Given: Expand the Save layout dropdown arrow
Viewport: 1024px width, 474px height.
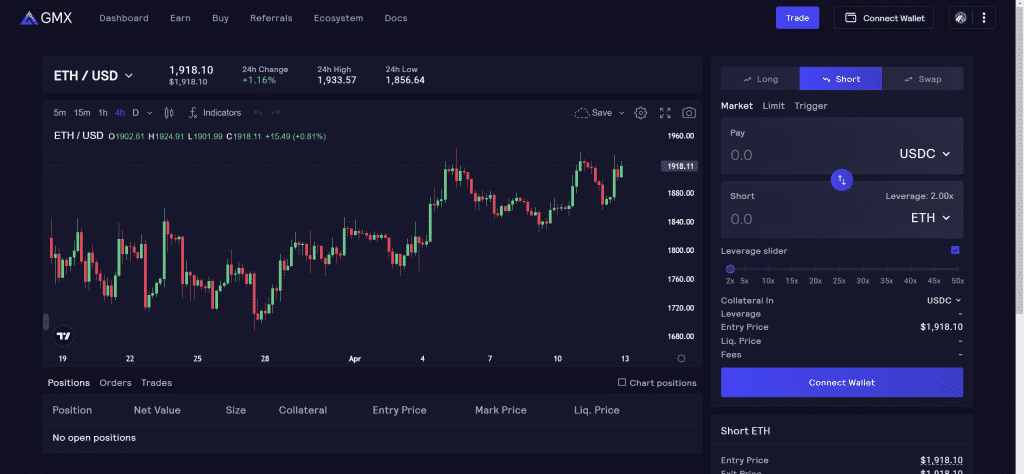Looking at the screenshot, I should pos(622,113).
